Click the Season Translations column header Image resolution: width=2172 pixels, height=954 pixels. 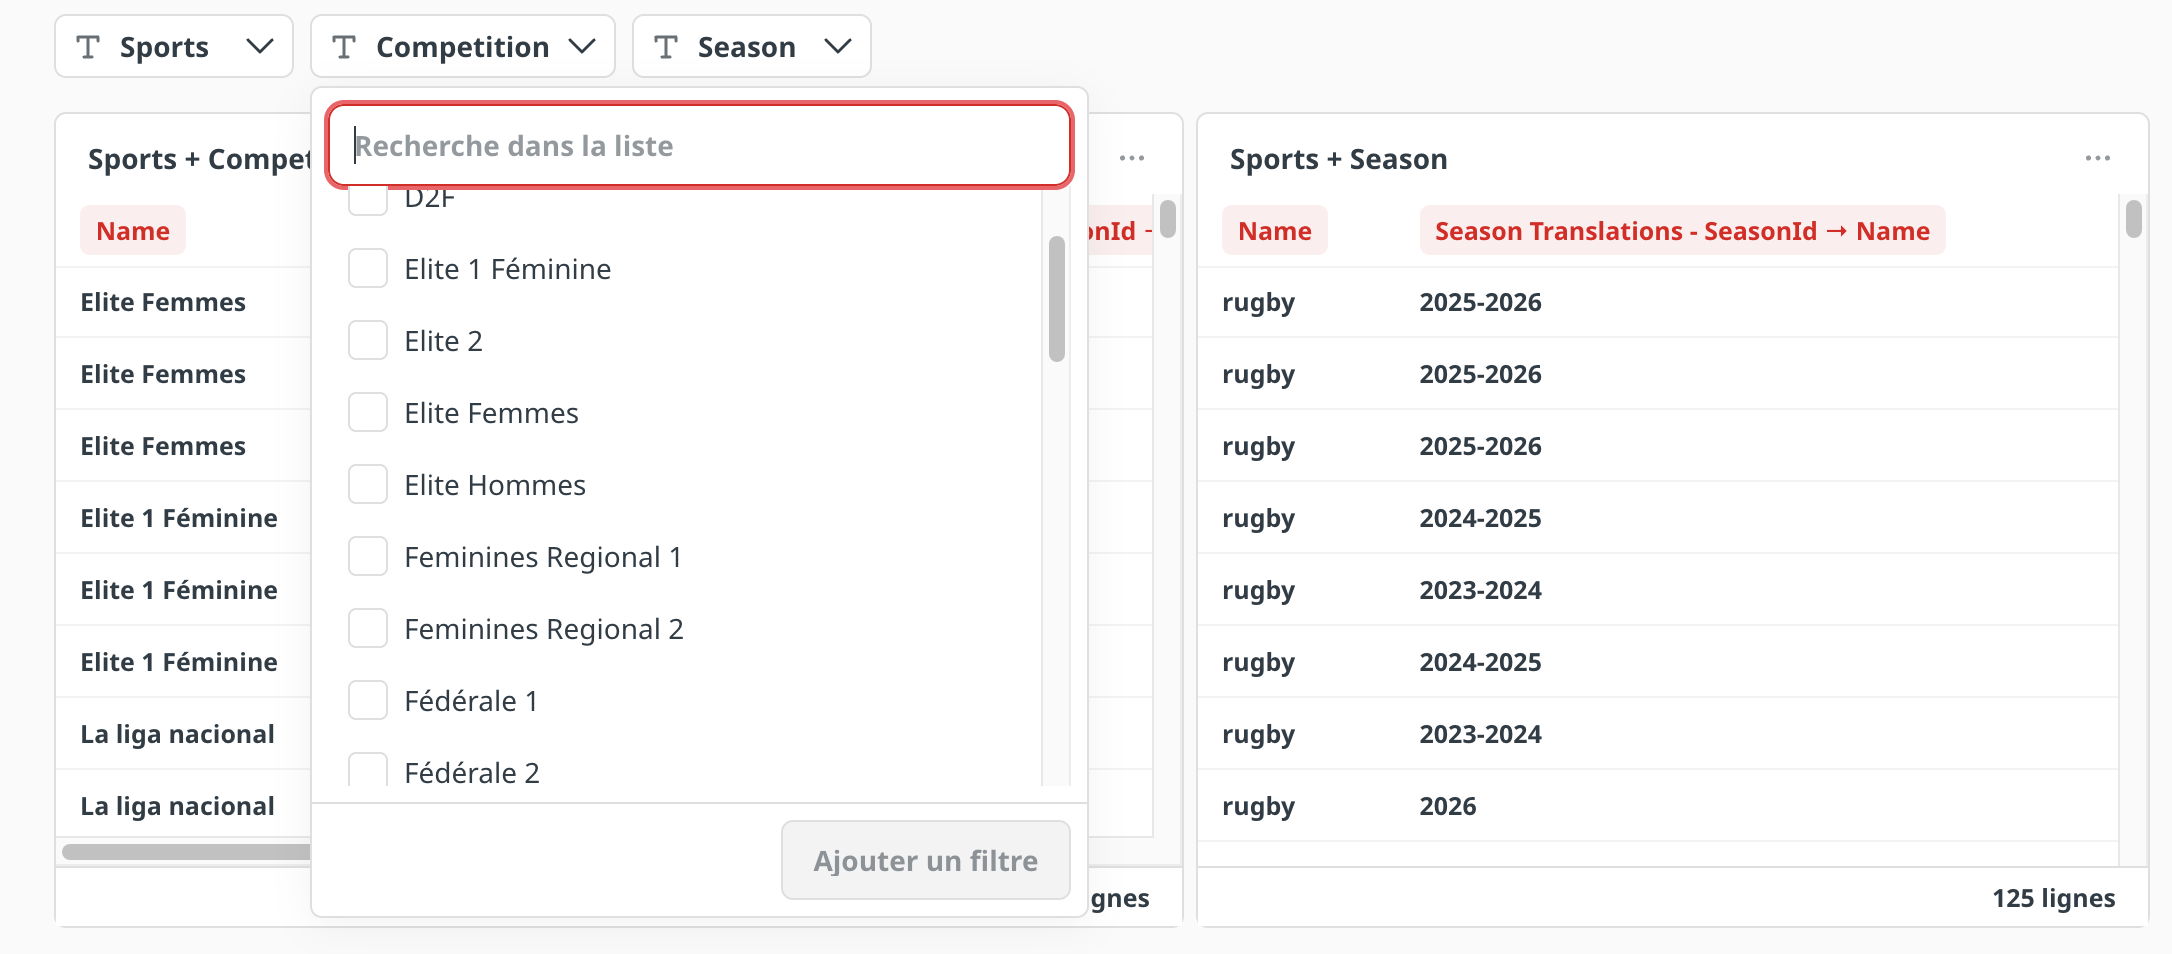(x=1681, y=231)
